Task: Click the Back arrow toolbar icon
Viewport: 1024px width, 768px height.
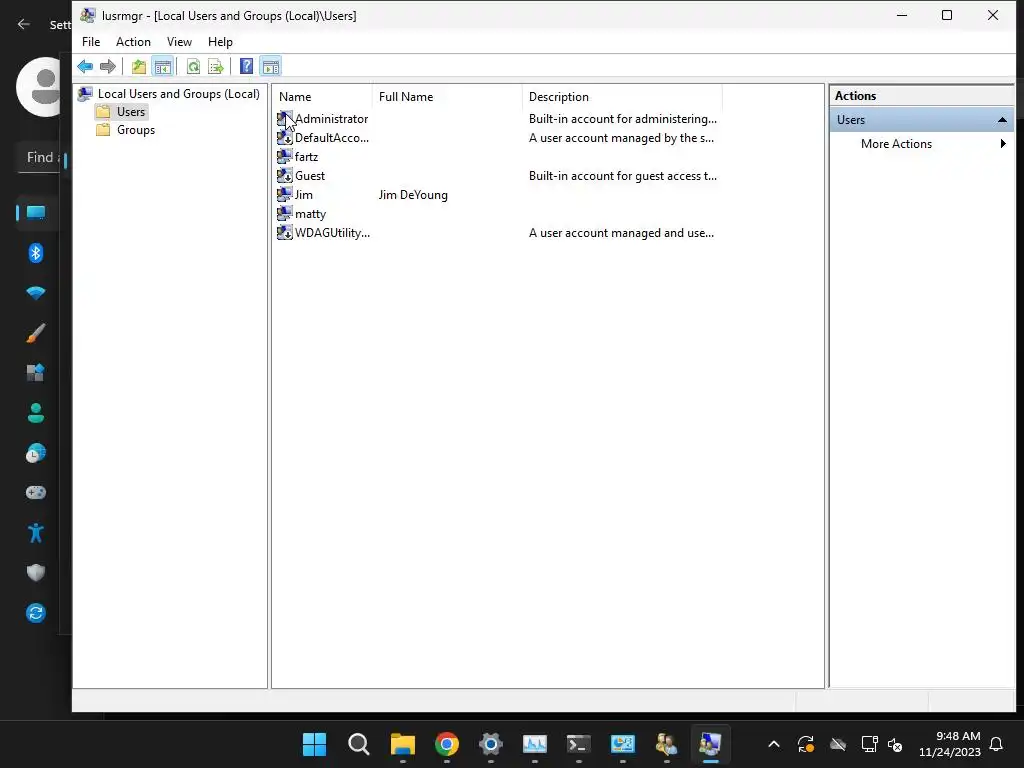Action: pos(85,66)
